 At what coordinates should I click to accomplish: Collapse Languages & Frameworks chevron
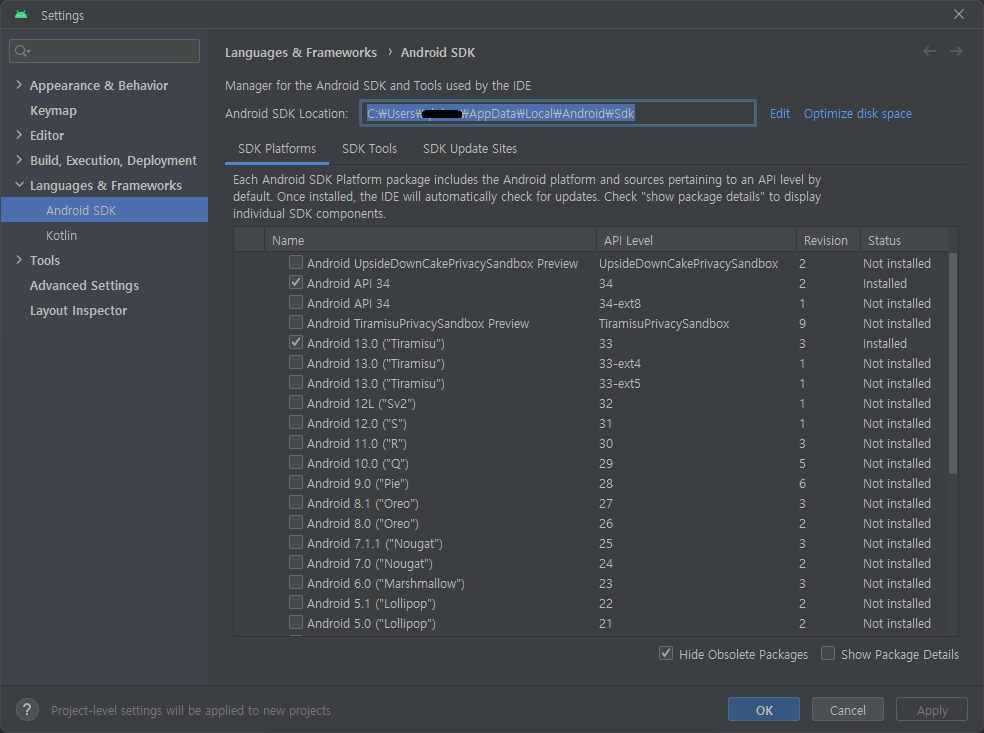[19, 185]
